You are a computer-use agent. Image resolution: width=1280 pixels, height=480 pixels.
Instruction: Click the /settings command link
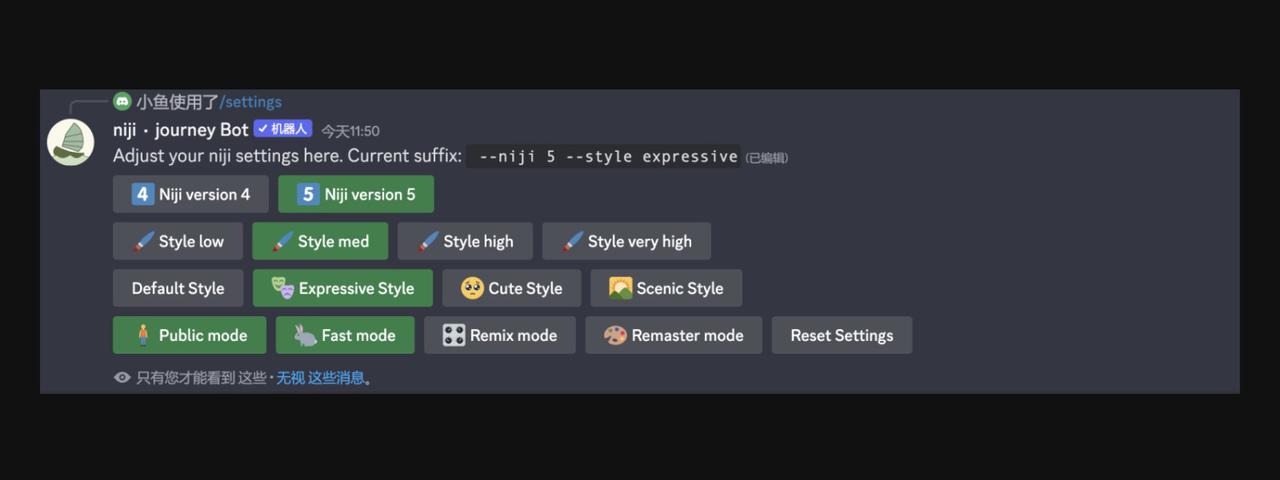250,101
